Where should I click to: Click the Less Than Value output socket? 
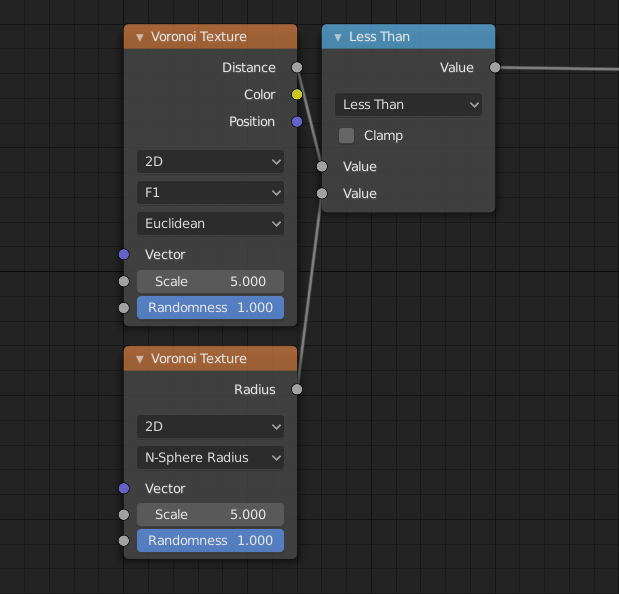pyautogui.click(x=494, y=68)
